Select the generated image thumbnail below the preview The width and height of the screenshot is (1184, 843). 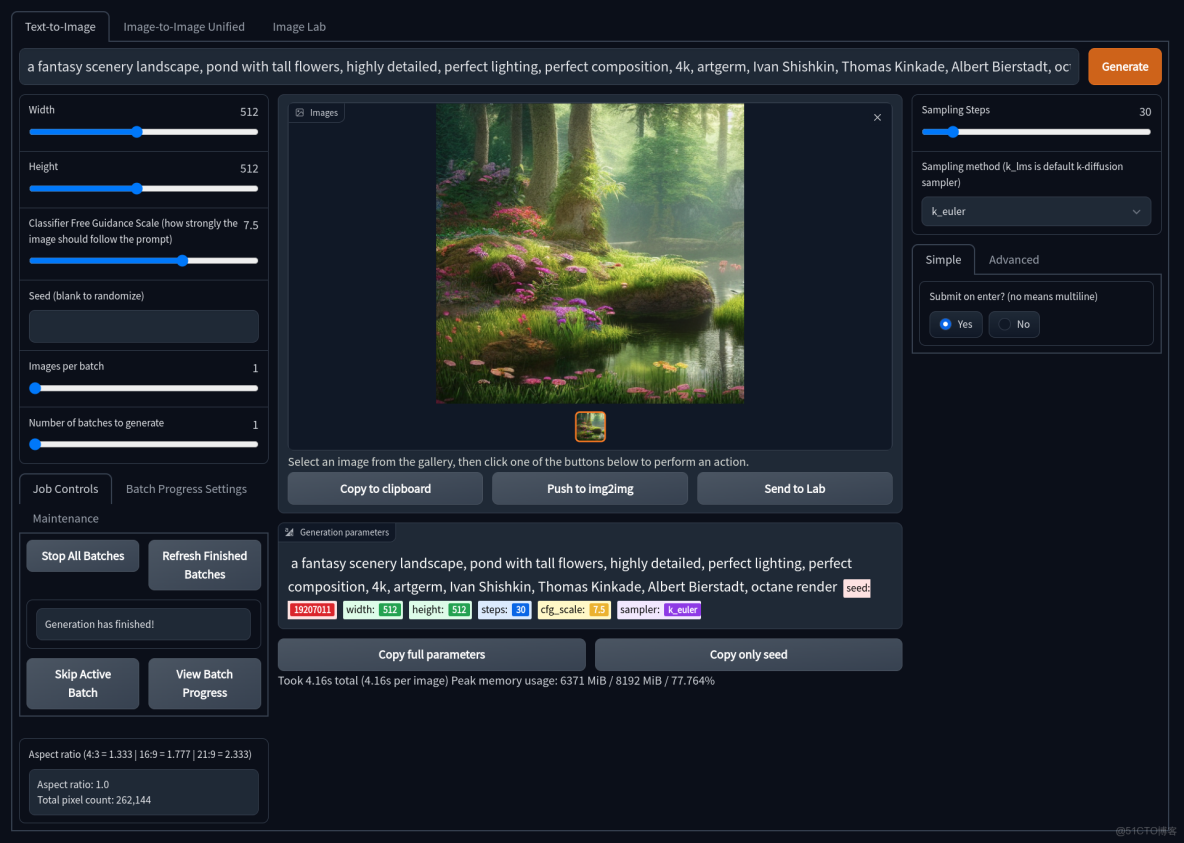(590, 426)
